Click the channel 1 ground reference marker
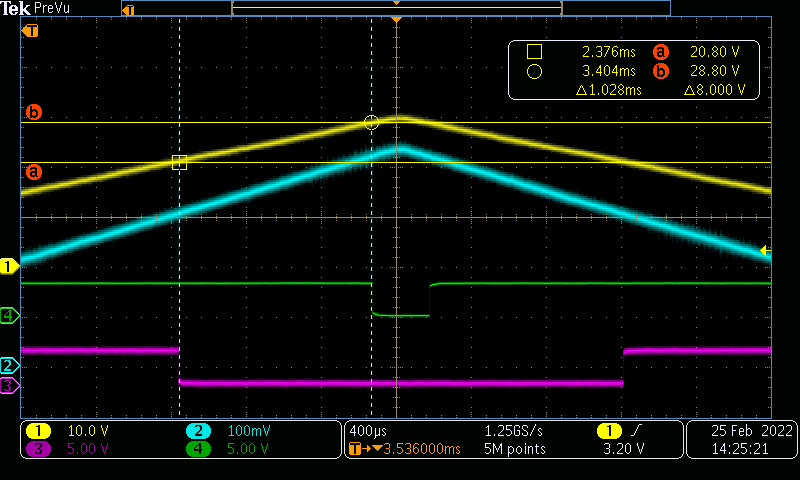The image size is (800, 480). pos(10,266)
